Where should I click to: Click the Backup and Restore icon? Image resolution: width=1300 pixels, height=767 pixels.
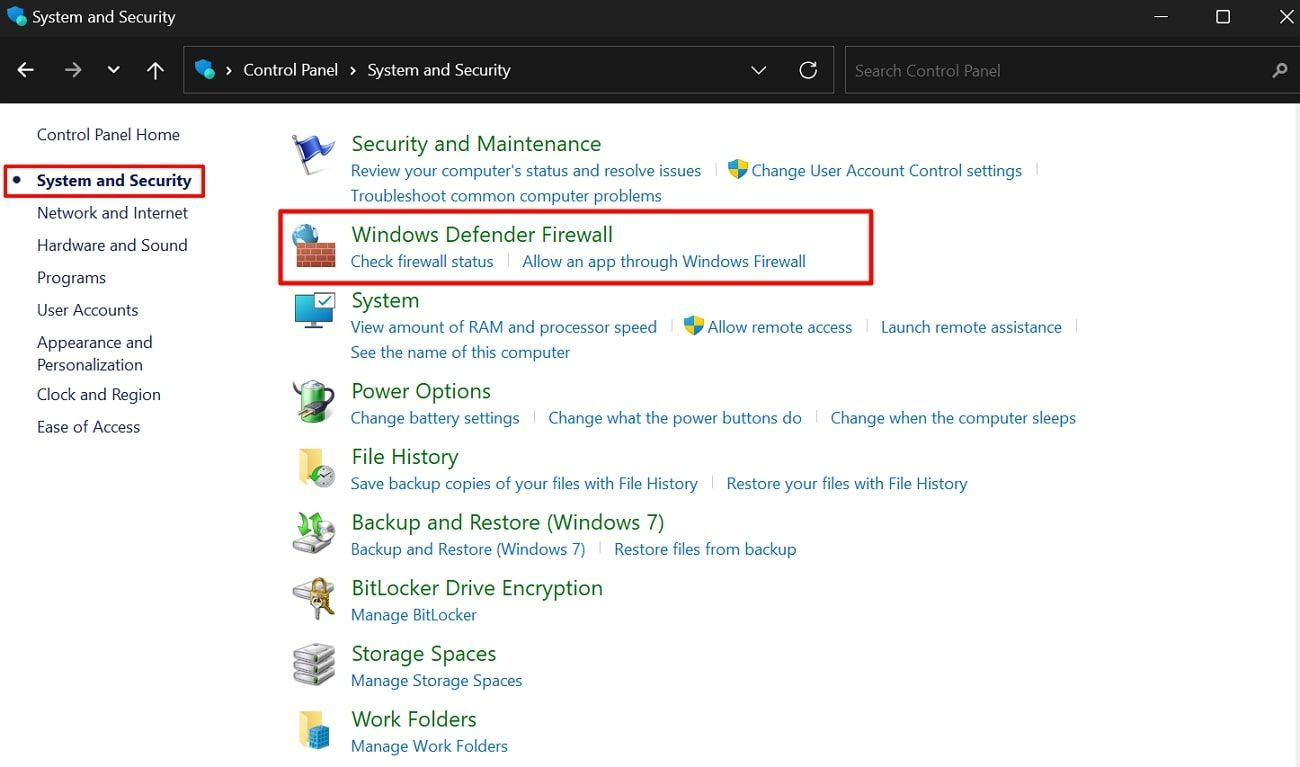click(x=313, y=532)
